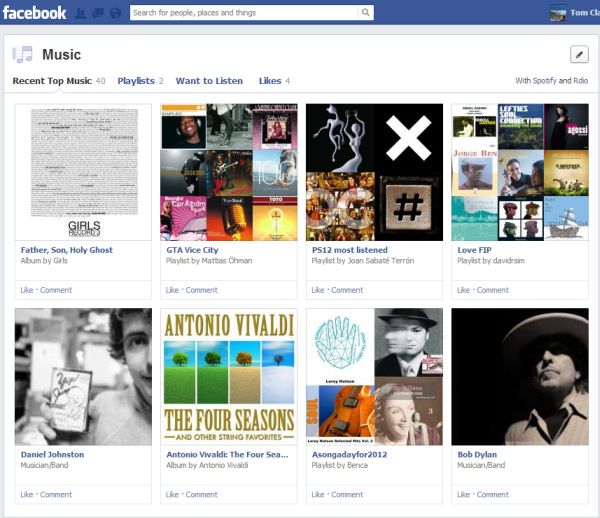Comment on the Daniel Johnston card
600x518 pixels.
(56, 495)
